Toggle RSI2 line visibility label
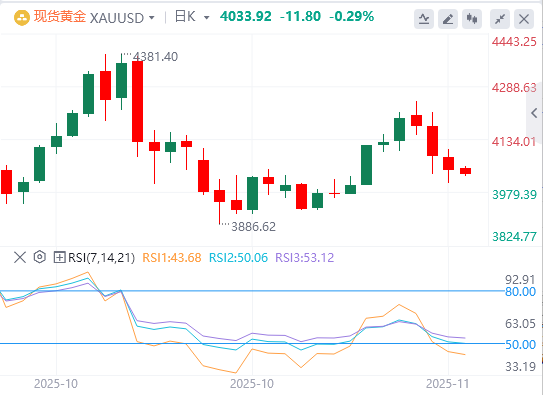This screenshot has height=395, width=543. (238, 258)
